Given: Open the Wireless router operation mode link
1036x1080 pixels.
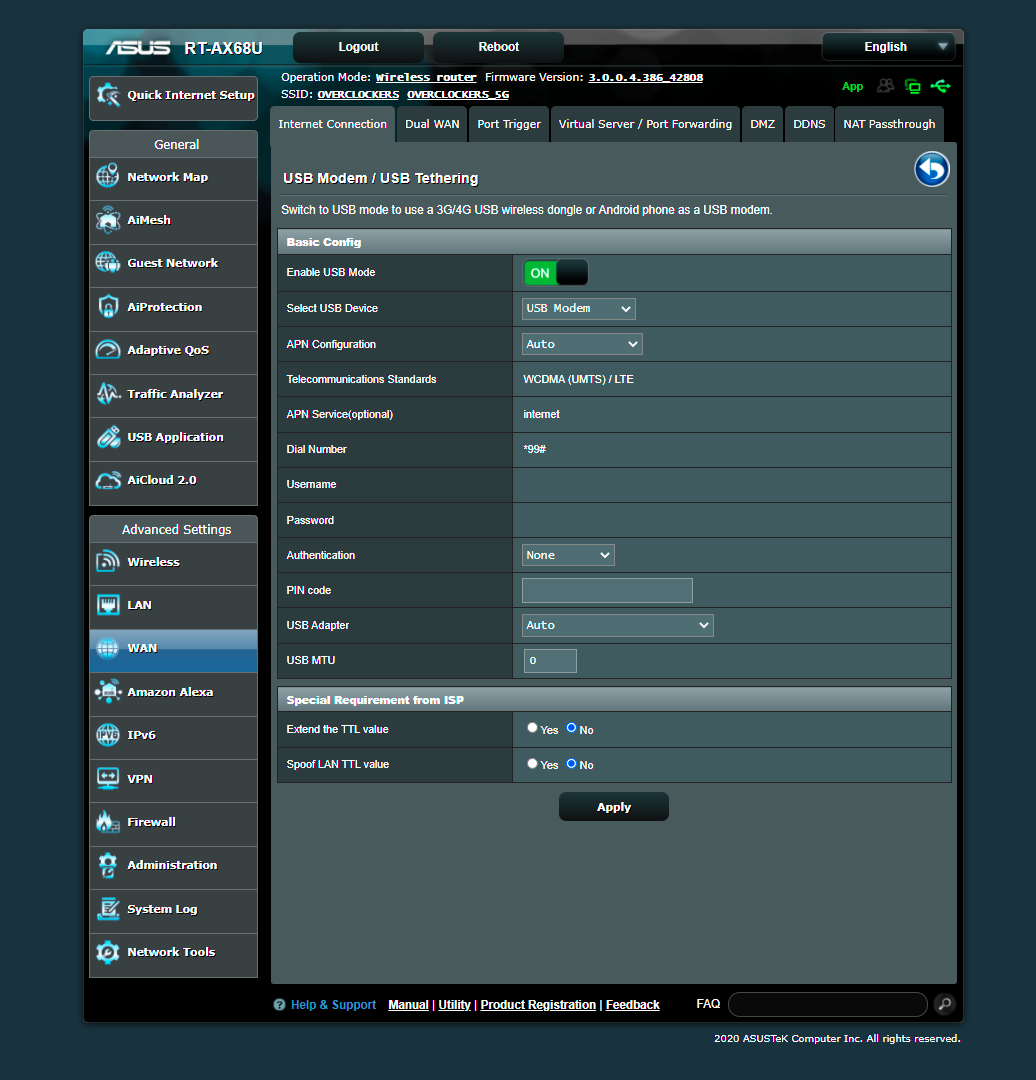Looking at the screenshot, I should [426, 77].
